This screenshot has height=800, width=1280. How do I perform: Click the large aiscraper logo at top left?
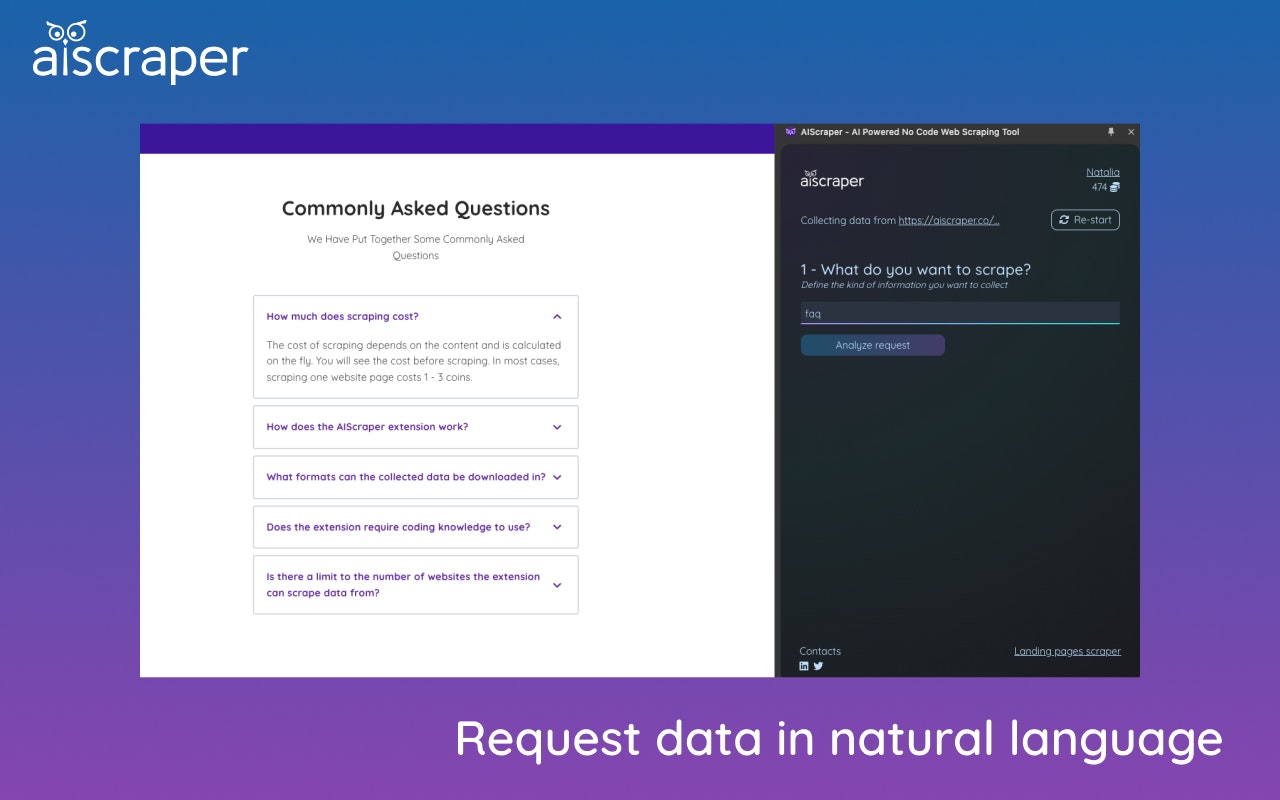pos(140,51)
